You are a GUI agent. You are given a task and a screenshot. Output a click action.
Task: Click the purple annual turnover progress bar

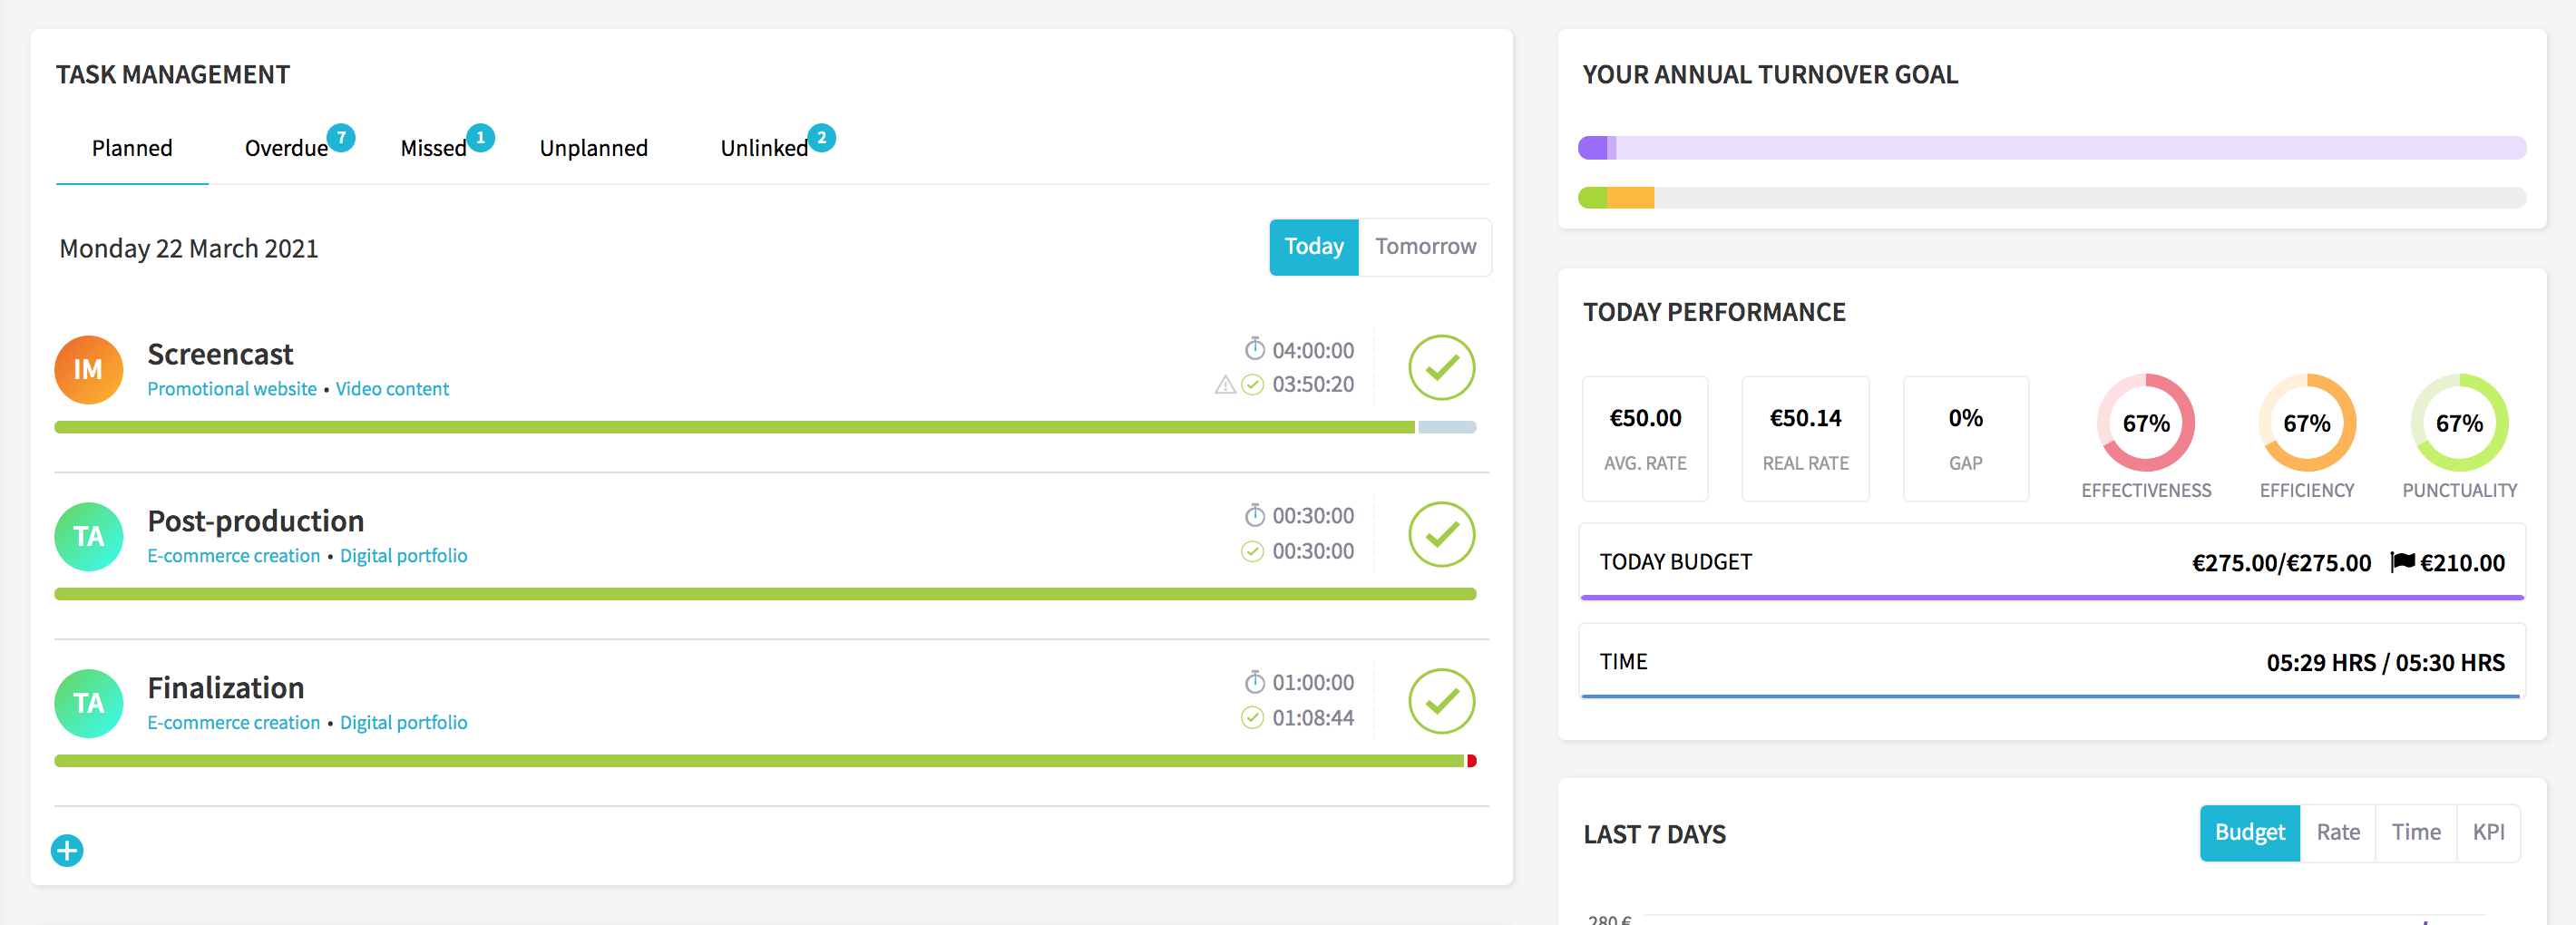click(2052, 148)
